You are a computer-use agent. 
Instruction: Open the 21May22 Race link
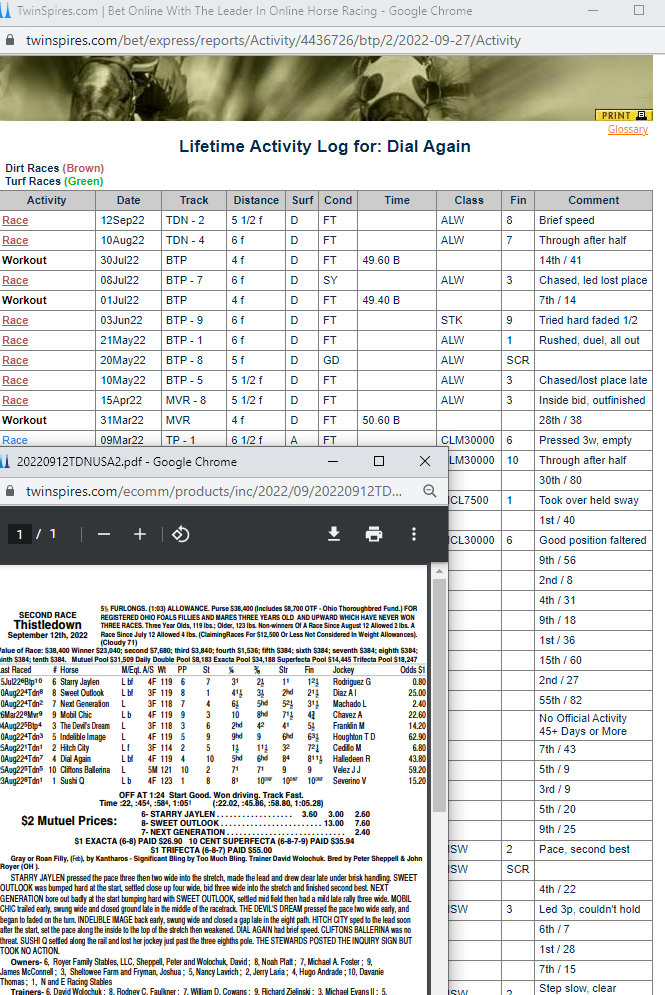click(x=15, y=340)
